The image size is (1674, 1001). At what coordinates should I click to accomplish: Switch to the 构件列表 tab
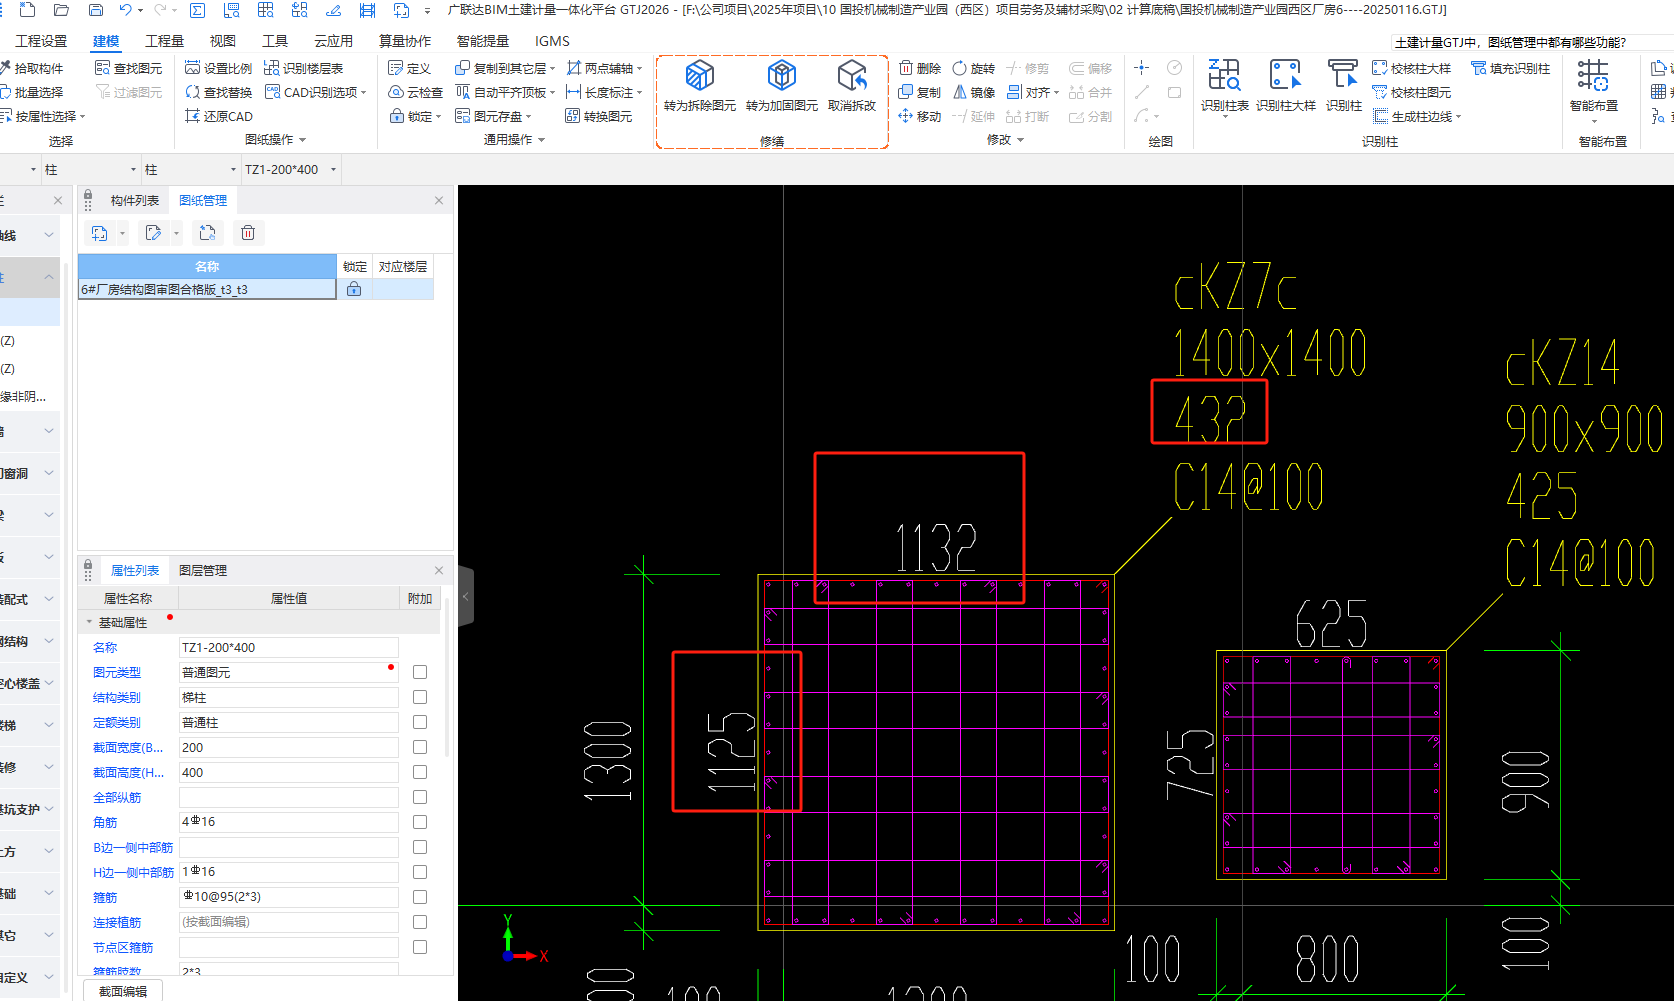point(135,200)
